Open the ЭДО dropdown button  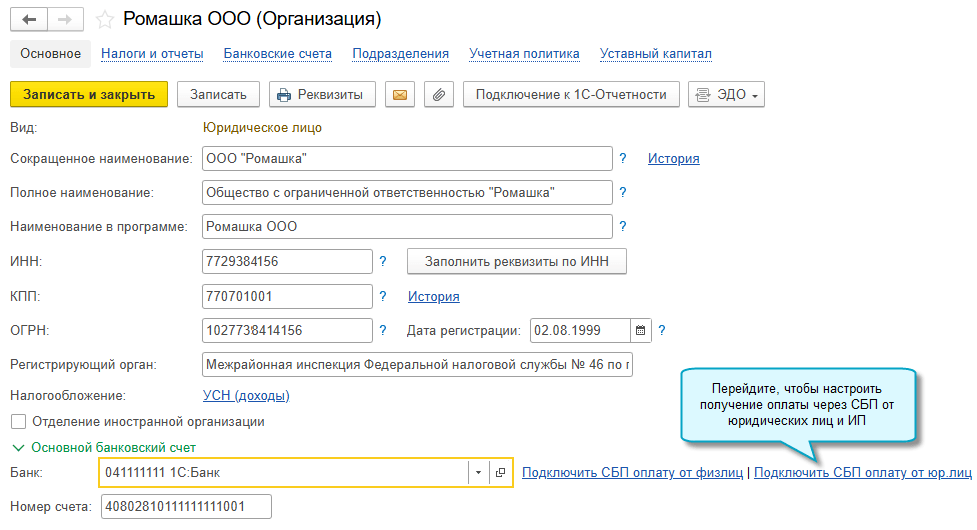[x=726, y=95]
